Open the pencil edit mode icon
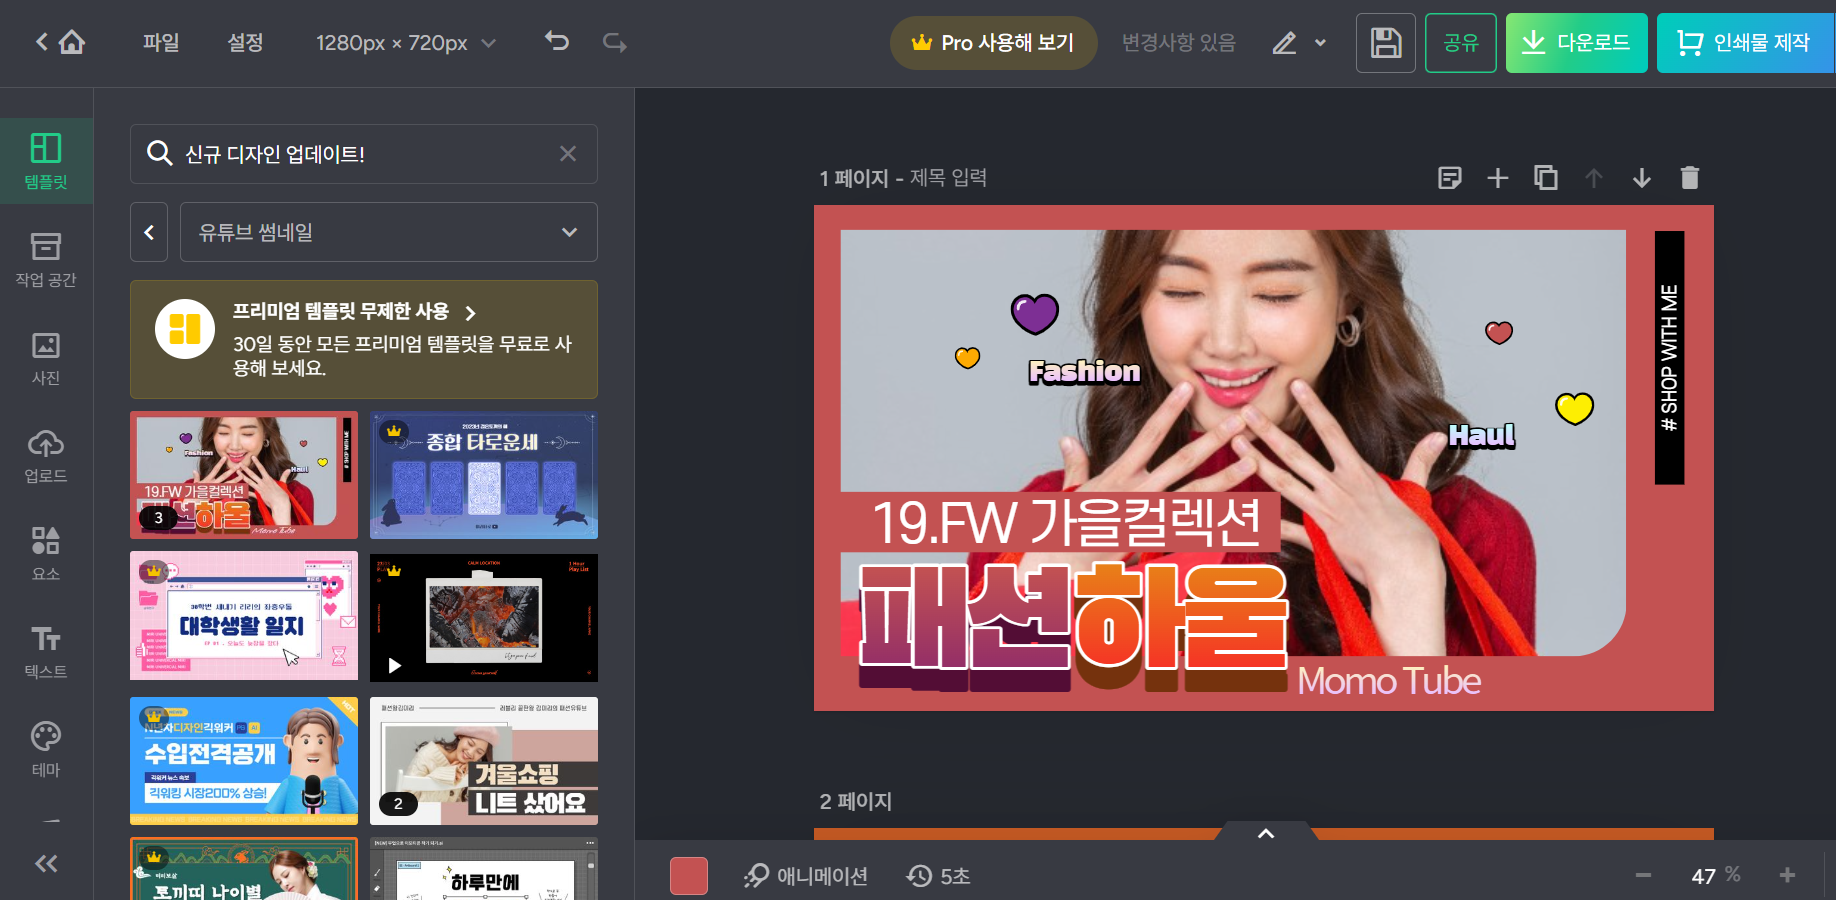 coord(1285,43)
